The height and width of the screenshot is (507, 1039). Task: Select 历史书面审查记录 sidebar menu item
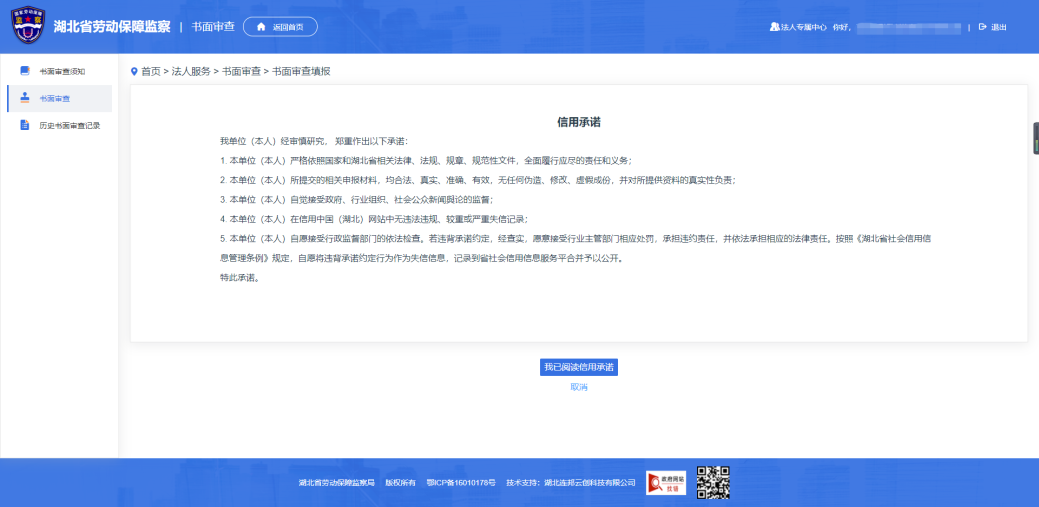tap(69, 125)
